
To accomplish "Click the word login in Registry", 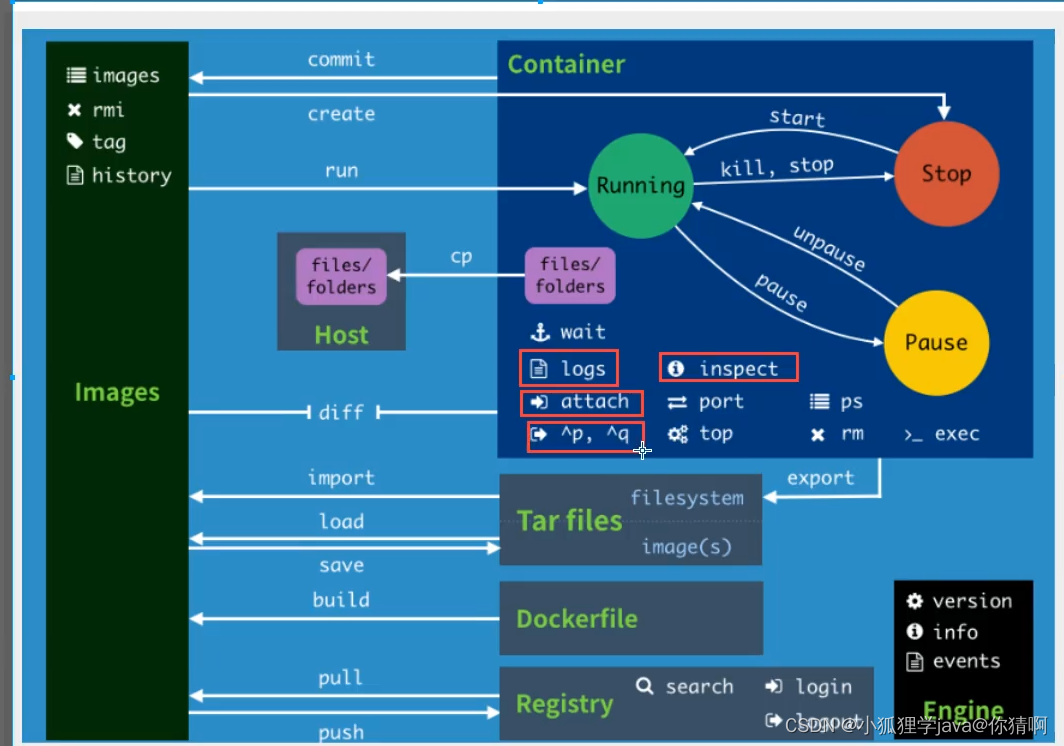I will (823, 688).
